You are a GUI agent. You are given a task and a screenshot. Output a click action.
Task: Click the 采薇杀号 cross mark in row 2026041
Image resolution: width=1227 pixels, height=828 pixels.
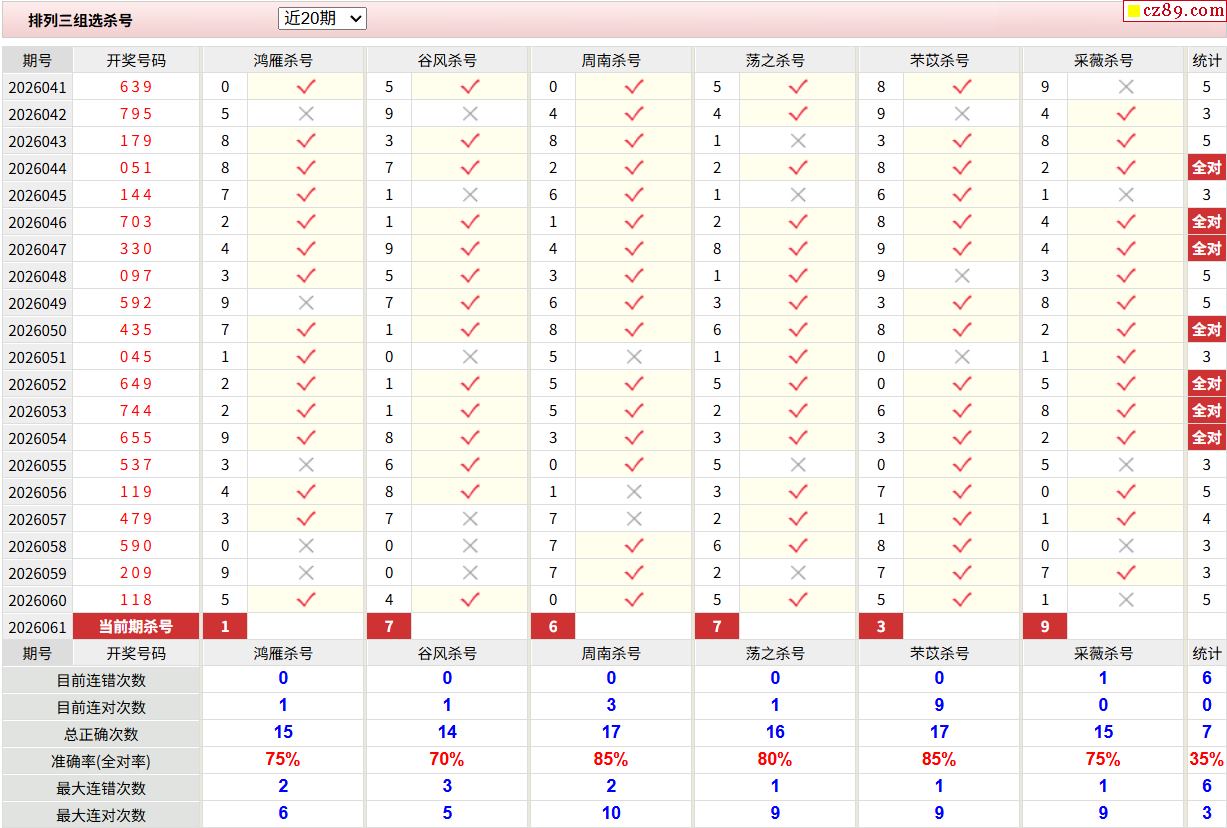(1126, 87)
